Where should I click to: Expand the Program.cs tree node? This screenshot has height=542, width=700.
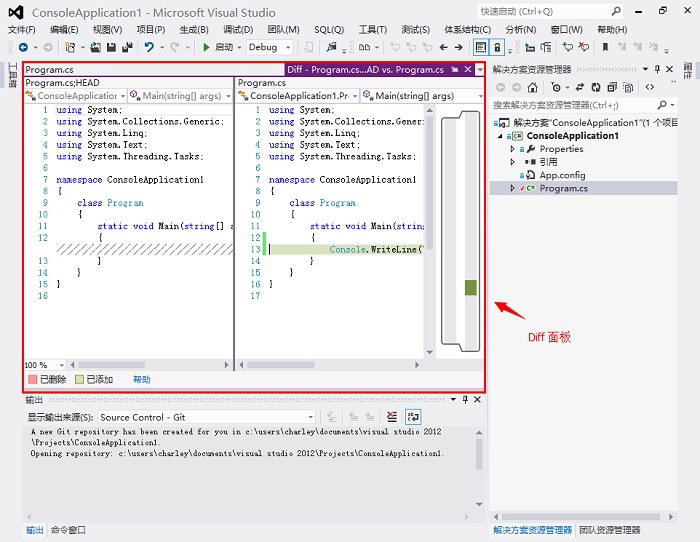tap(512, 188)
